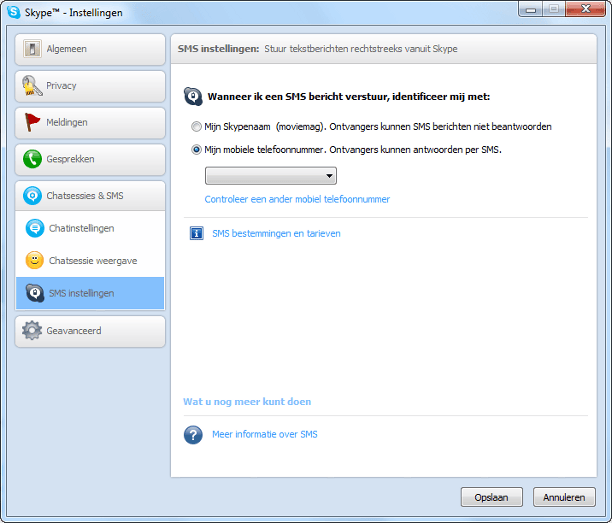
Task: Open the Privacy settings section
Action: coord(90,86)
